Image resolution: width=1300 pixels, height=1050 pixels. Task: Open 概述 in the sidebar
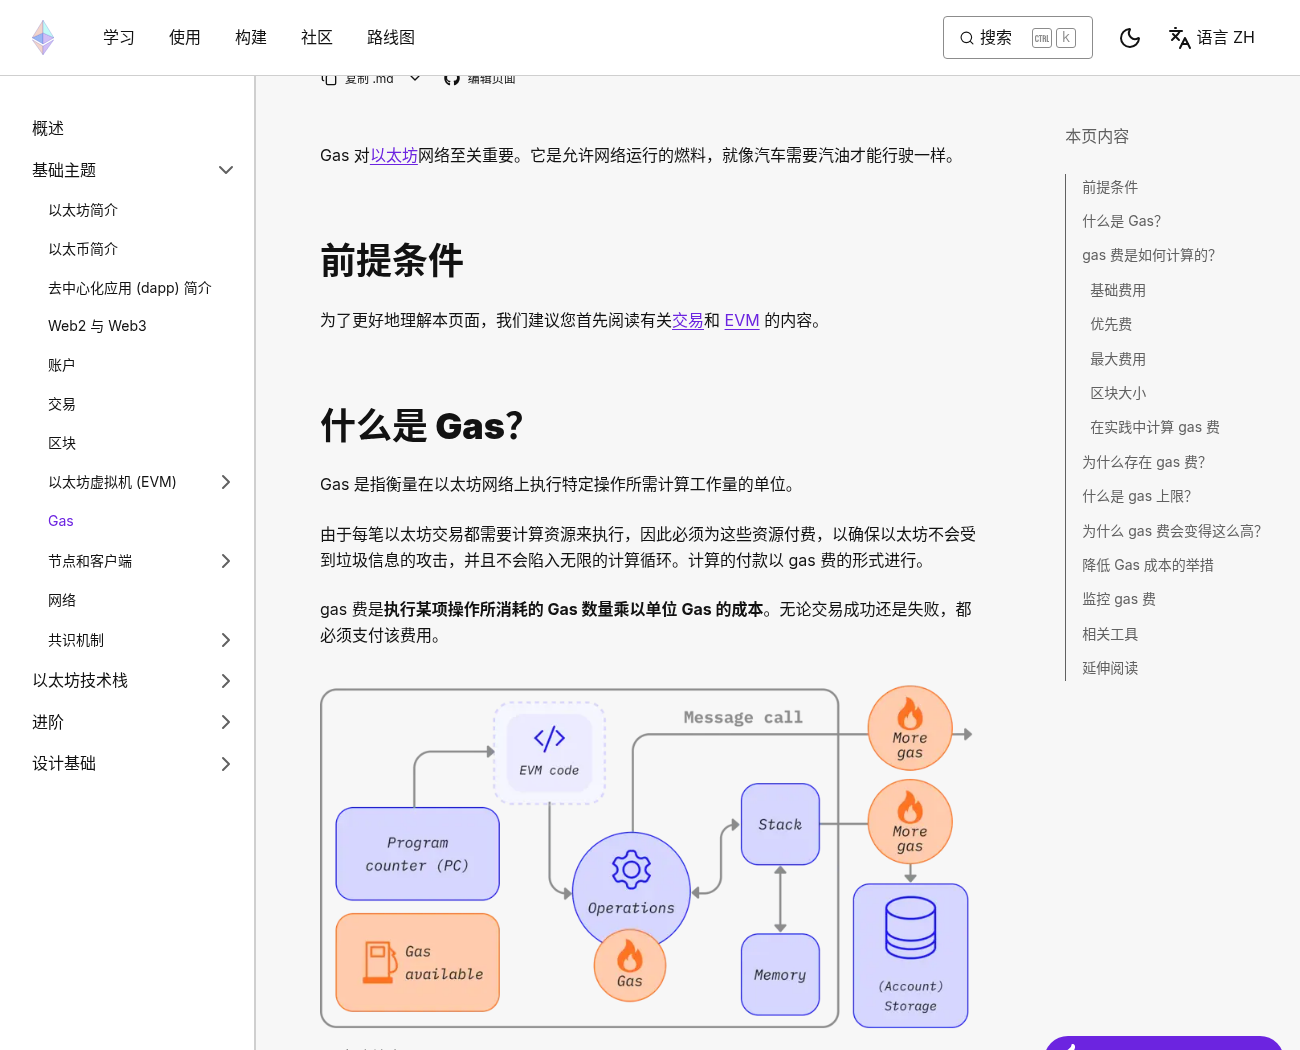48,129
